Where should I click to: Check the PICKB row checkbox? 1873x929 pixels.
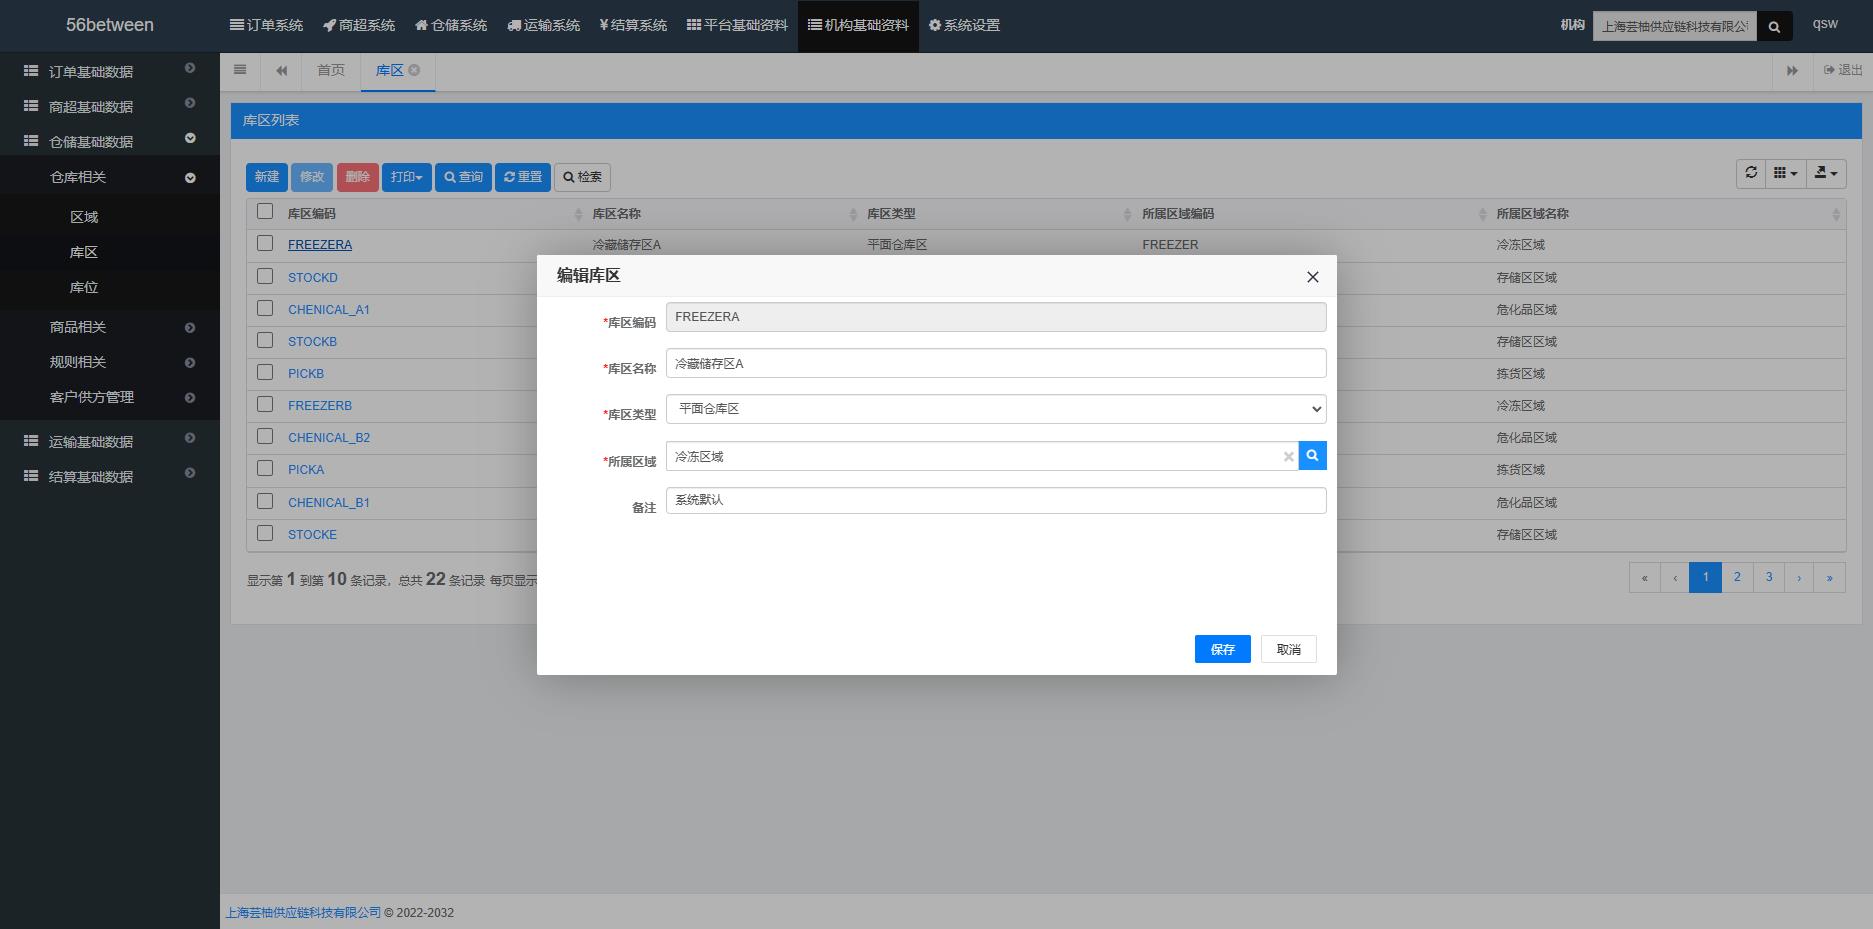pos(265,372)
